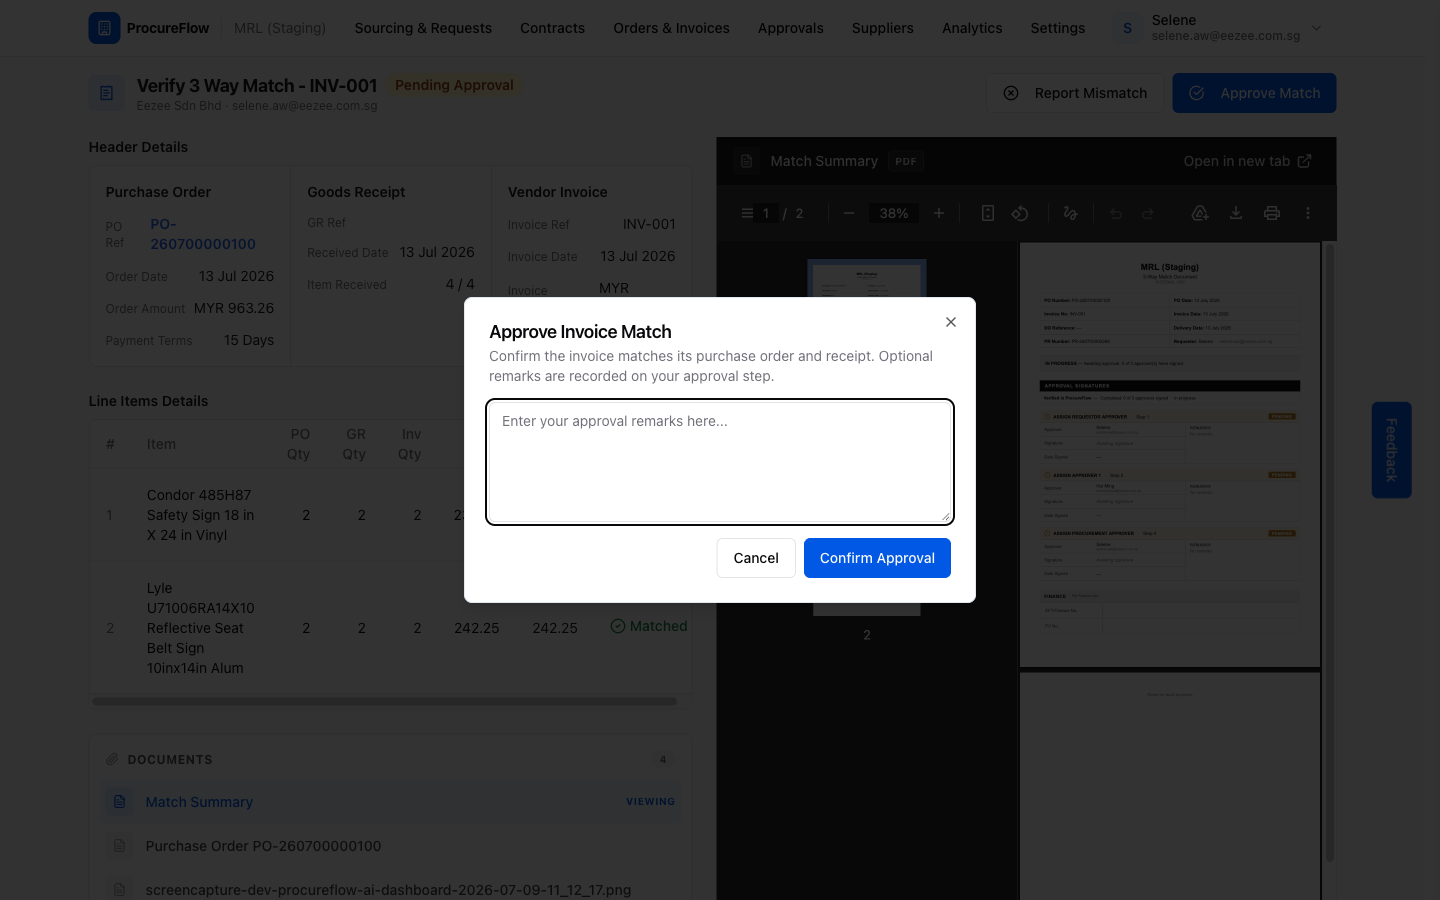
Task: Open Orders & Invoices menu
Action: [671, 28]
